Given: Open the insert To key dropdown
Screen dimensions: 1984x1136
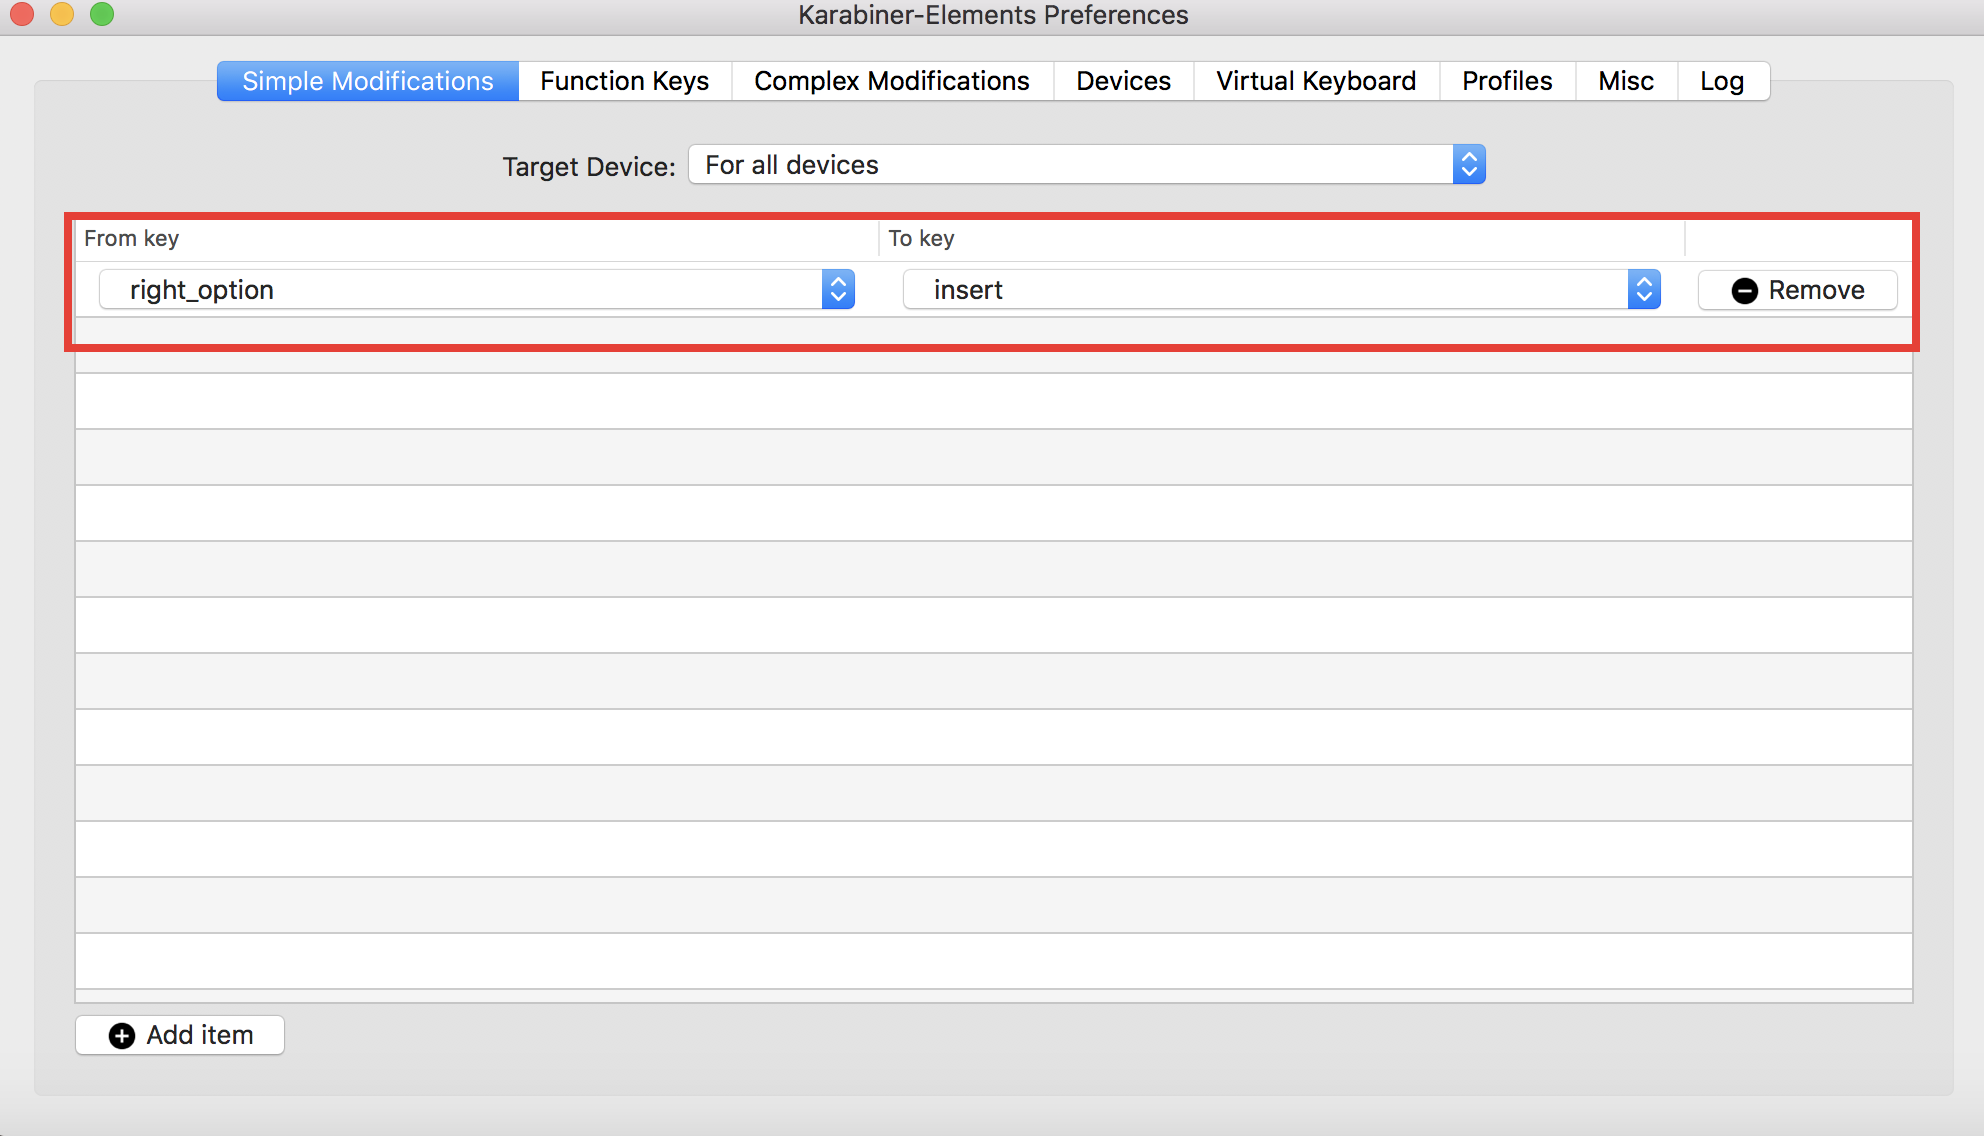Looking at the screenshot, I should coord(1282,289).
